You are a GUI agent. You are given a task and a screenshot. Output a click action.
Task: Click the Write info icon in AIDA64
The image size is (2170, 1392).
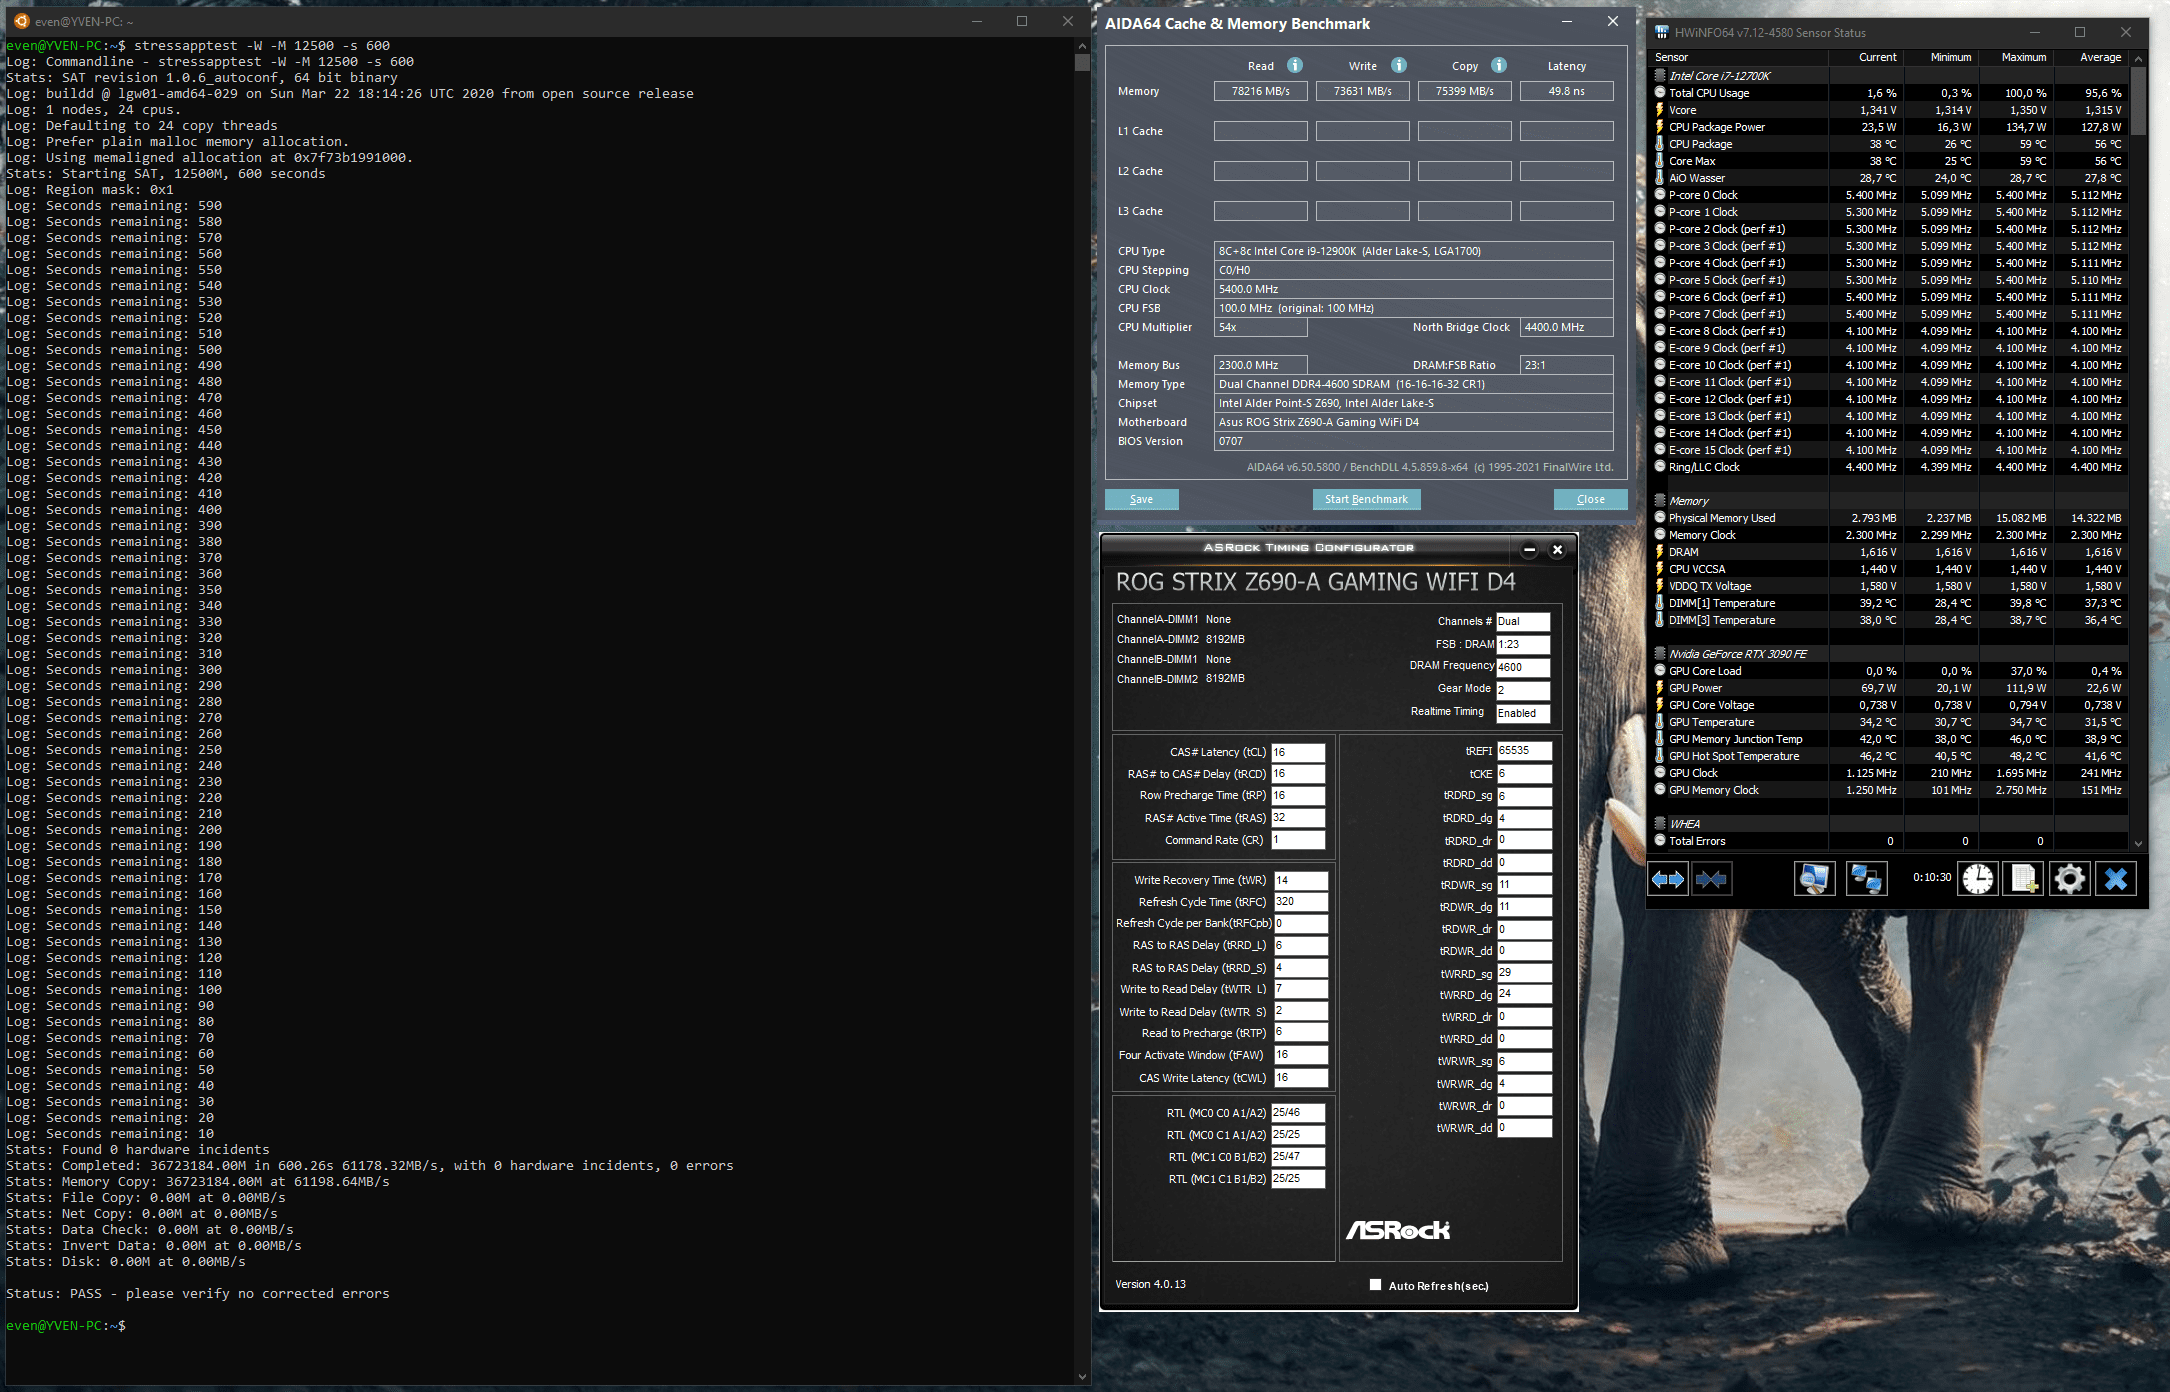coord(1399,65)
